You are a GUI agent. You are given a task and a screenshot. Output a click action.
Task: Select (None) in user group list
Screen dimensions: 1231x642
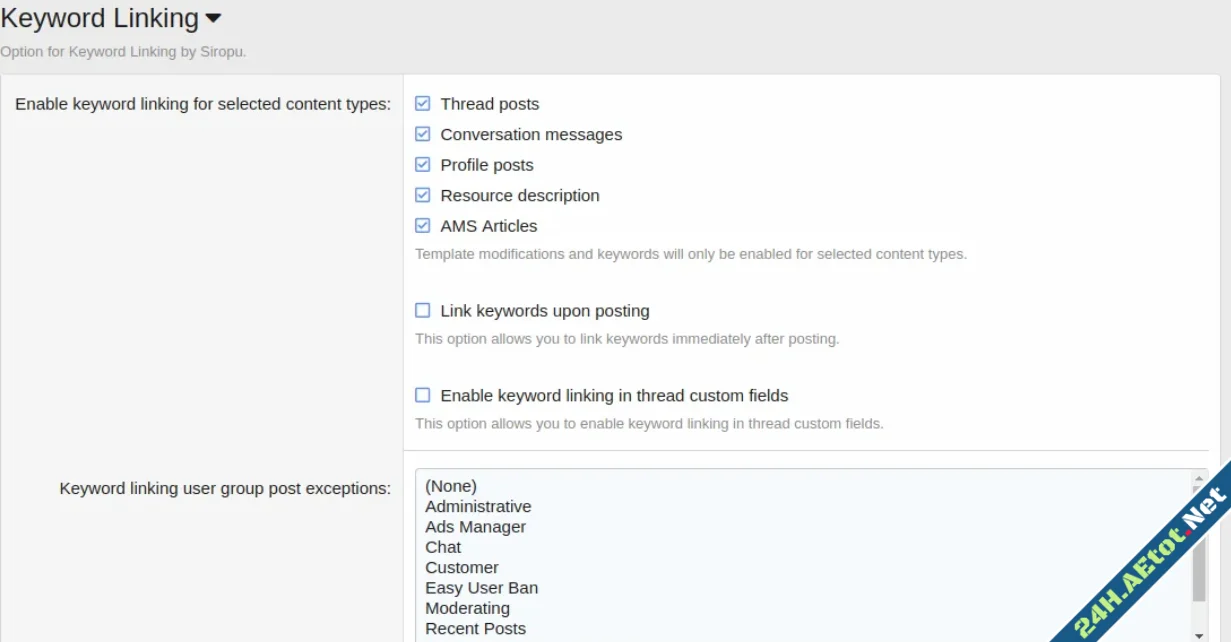pos(451,486)
